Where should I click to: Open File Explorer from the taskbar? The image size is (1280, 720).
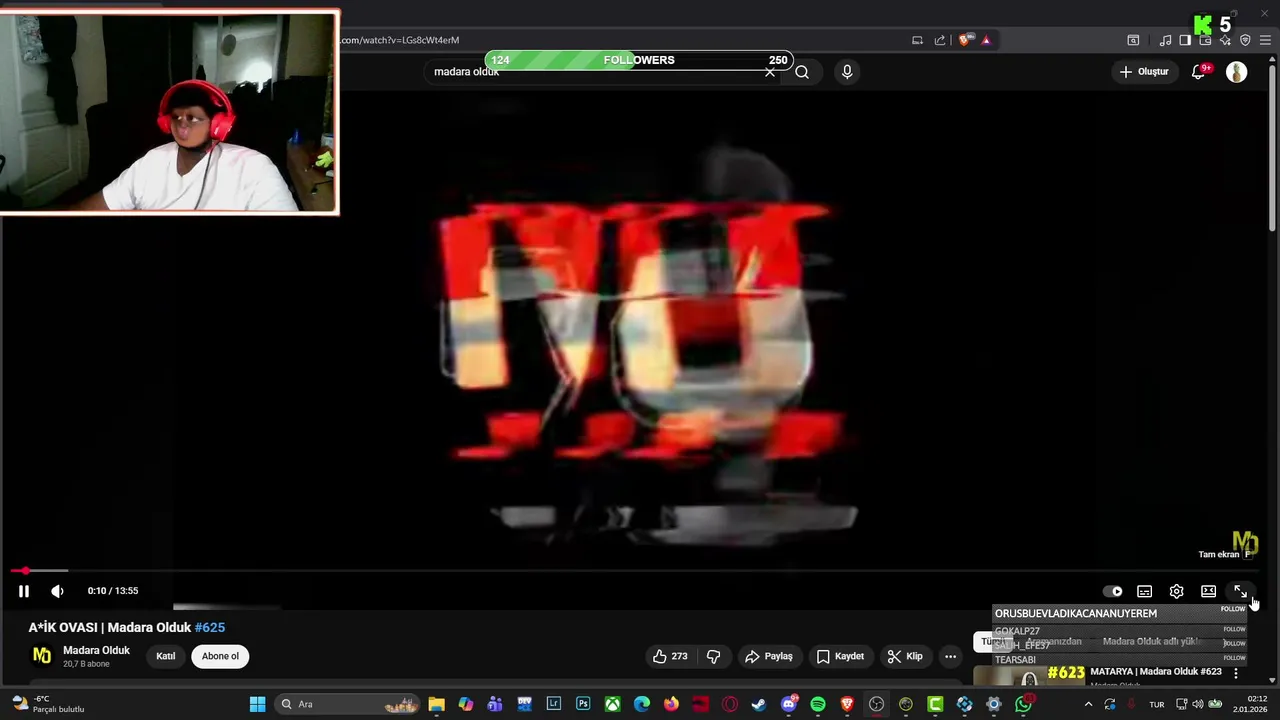click(x=436, y=704)
